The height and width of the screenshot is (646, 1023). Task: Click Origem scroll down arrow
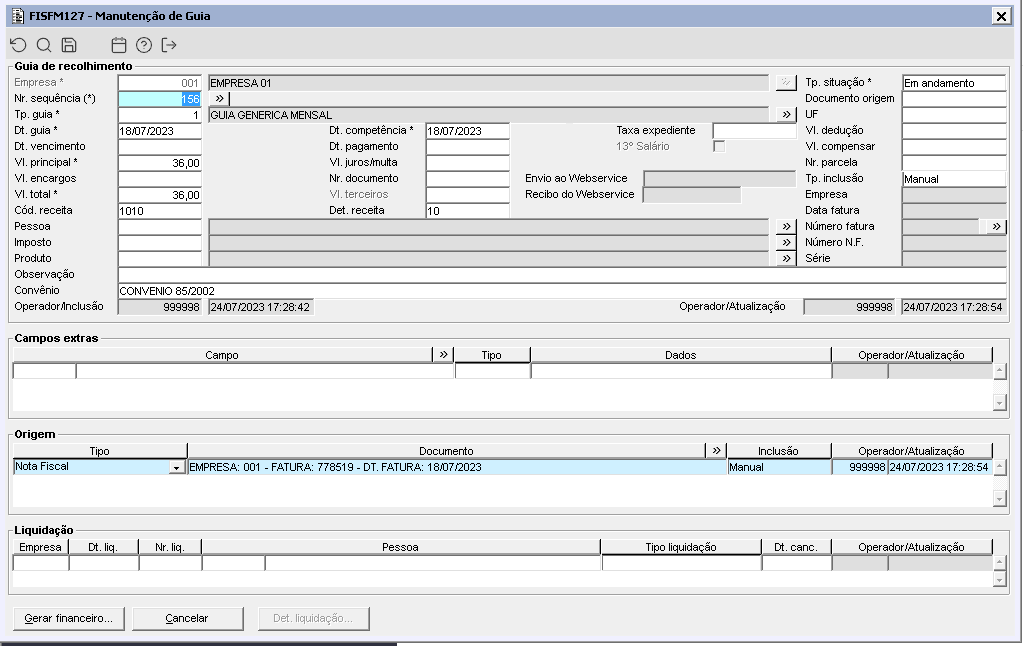tap(999, 499)
